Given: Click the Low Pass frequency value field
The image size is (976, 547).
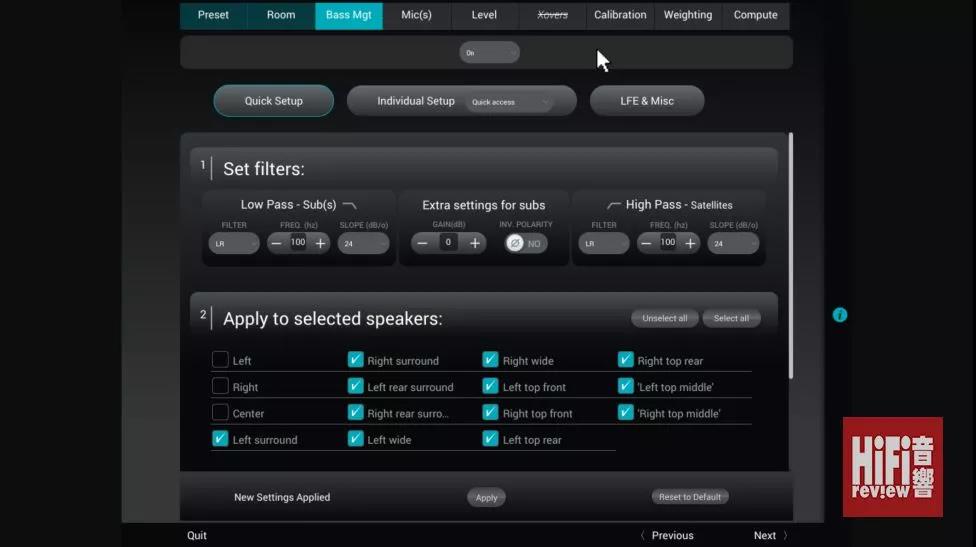Looking at the screenshot, I should [x=298, y=243].
